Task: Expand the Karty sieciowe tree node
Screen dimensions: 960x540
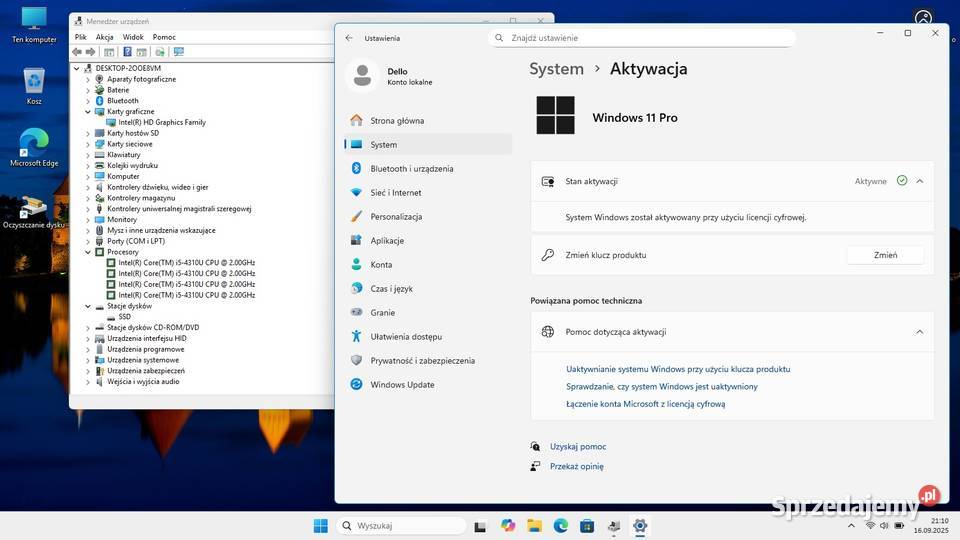Action: tap(88, 144)
